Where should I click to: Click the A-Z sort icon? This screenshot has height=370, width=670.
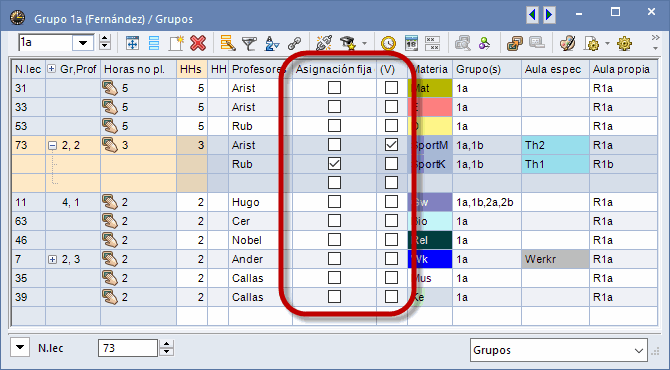click(272, 43)
